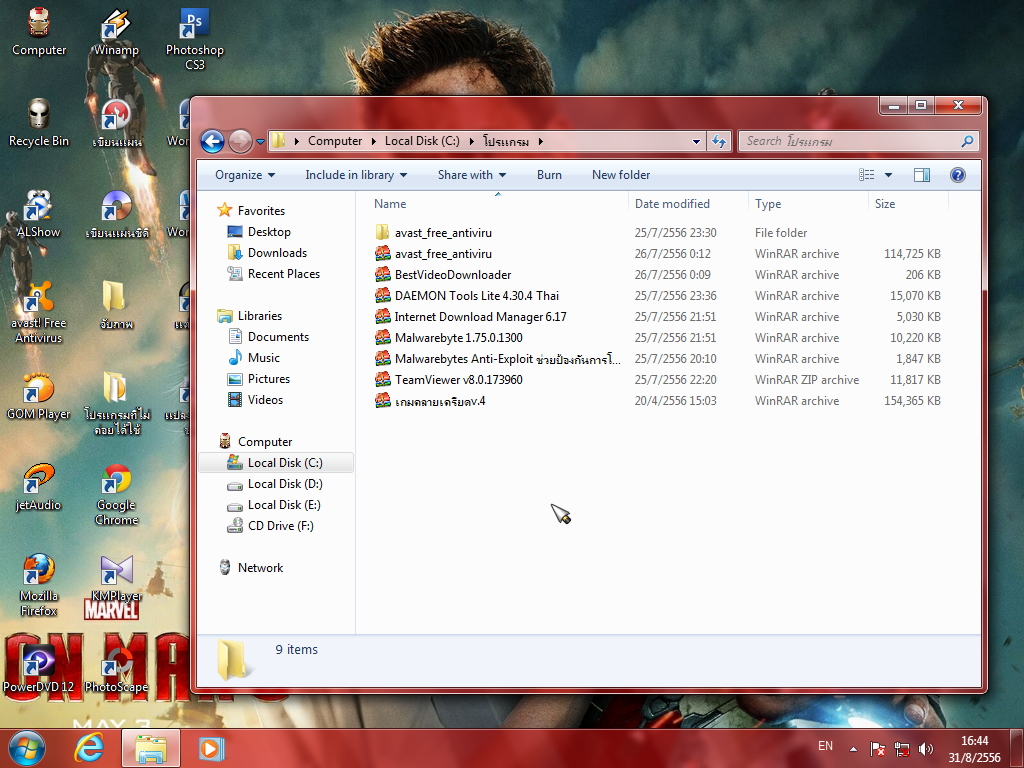Viewport: 1024px width, 768px height.
Task: Expand the arrow after Local Disk (C:) breadcrumb
Action: coord(472,141)
